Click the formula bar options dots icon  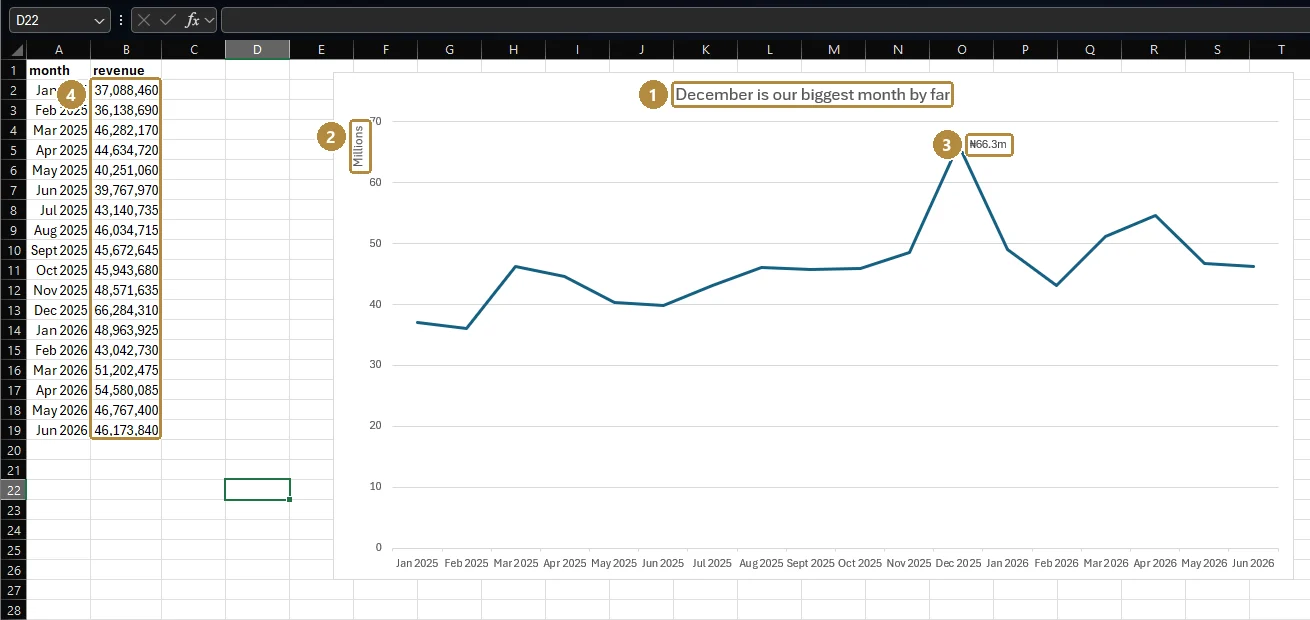[121, 20]
